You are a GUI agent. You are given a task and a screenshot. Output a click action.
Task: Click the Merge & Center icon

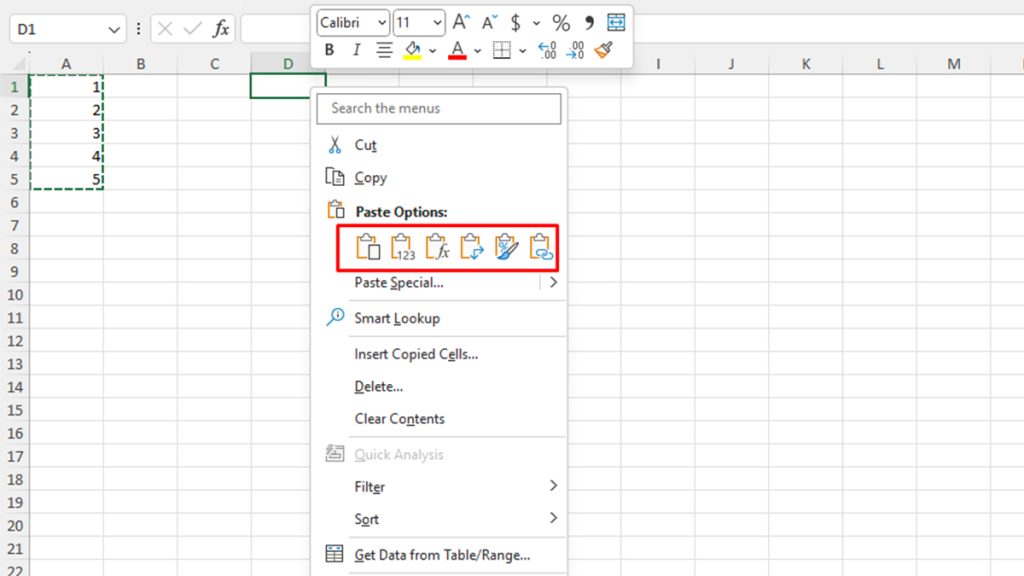coord(616,22)
